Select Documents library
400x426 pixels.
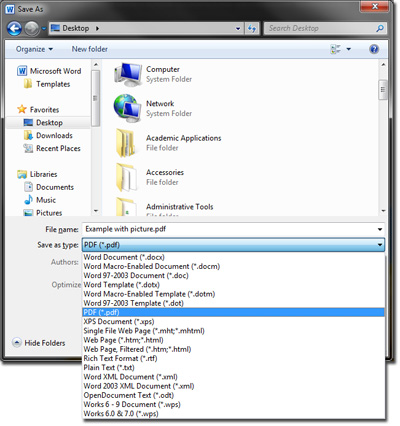49,187
